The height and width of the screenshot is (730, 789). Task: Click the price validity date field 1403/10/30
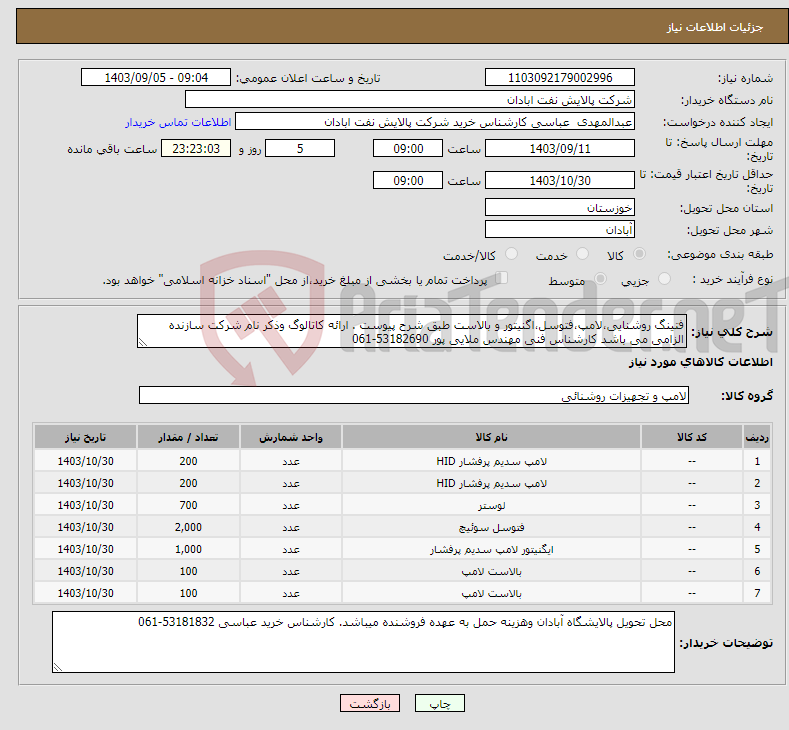[560, 180]
